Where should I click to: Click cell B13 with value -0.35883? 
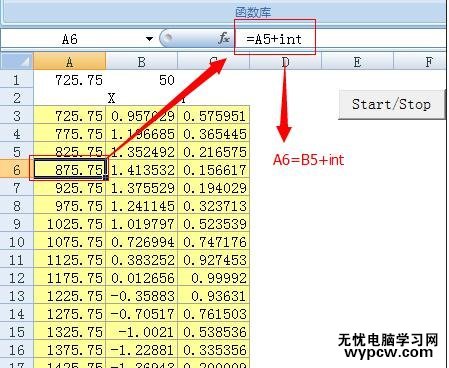click(142, 296)
